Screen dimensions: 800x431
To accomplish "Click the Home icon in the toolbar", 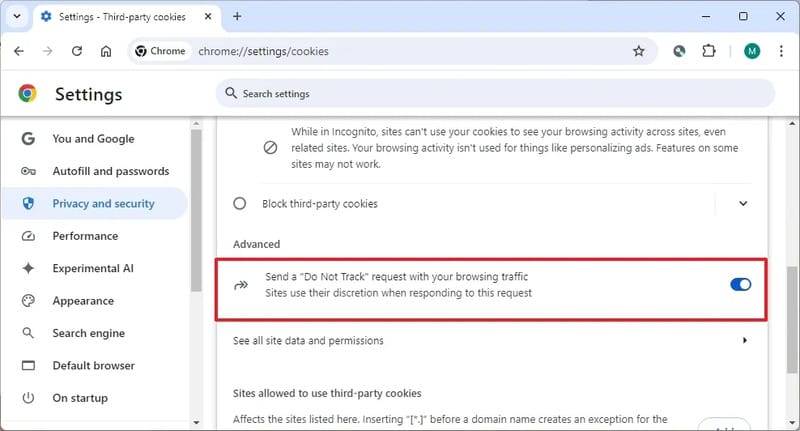I will [106, 51].
